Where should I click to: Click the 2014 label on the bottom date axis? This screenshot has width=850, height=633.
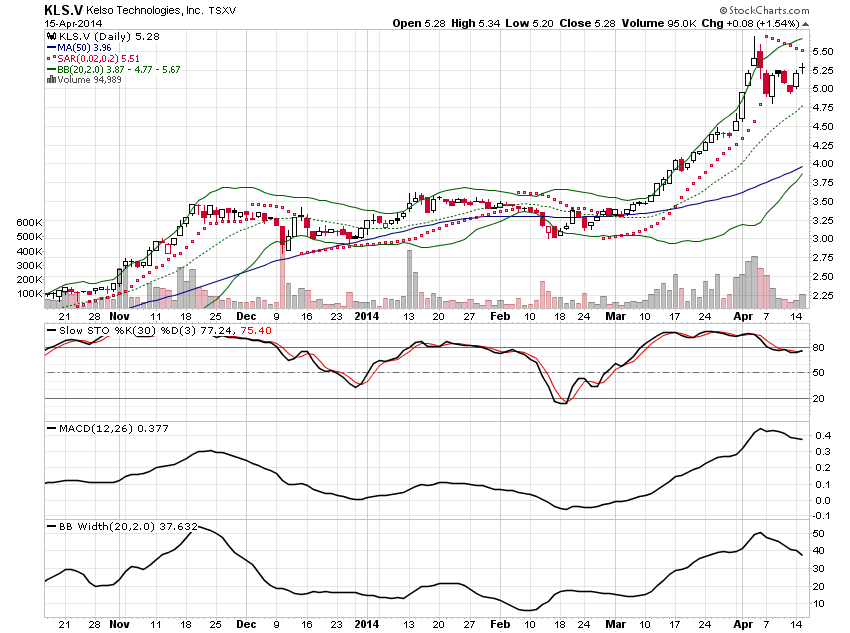tap(366, 624)
